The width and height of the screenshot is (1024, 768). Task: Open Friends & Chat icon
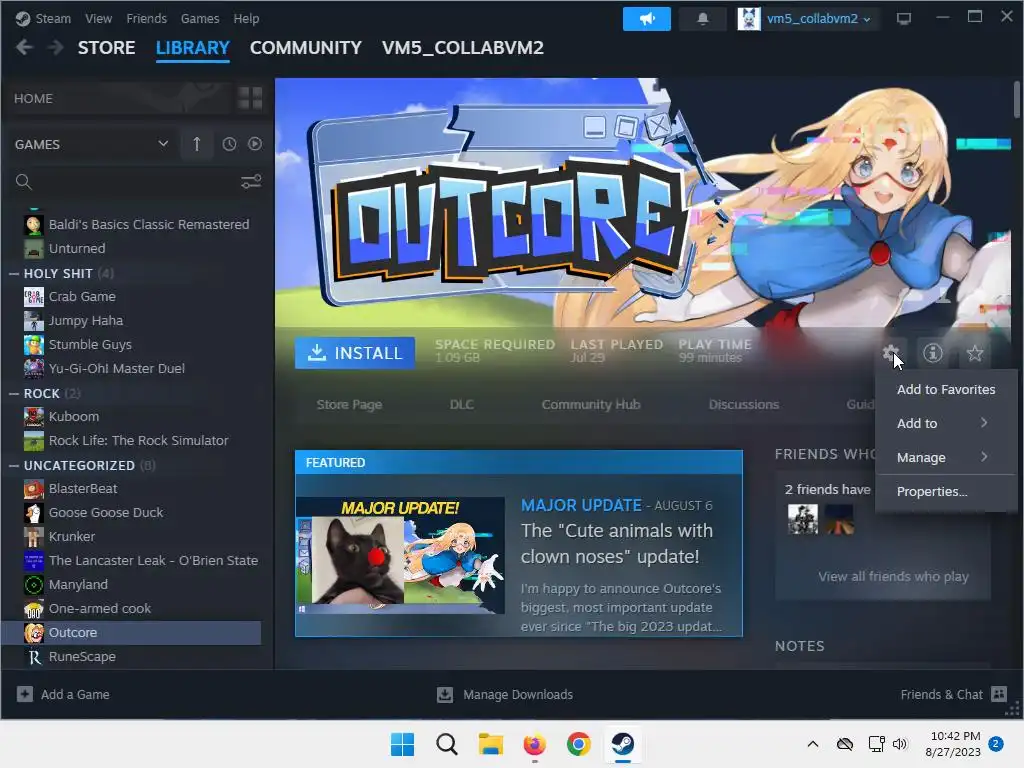(x=999, y=694)
